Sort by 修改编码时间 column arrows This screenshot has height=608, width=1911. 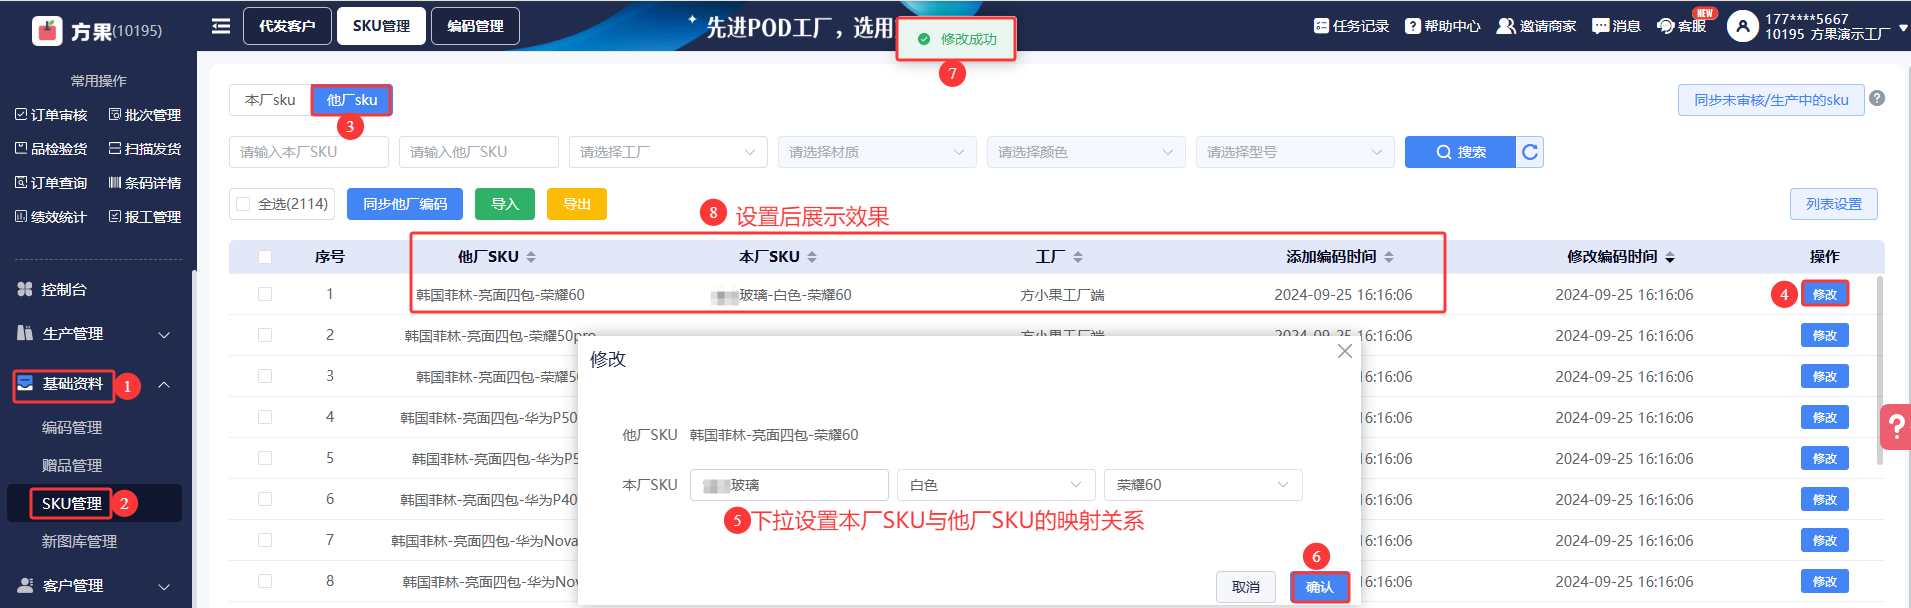coord(1670,257)
